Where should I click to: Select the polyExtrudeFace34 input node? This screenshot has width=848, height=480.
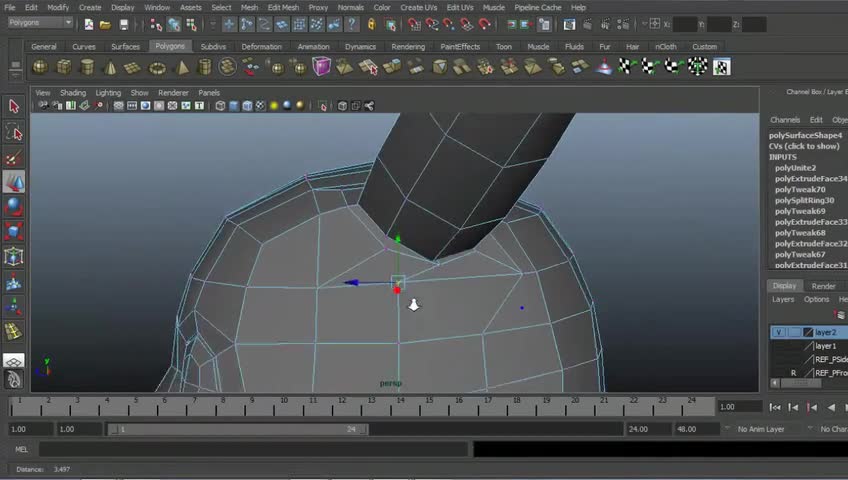click(810, 179)
